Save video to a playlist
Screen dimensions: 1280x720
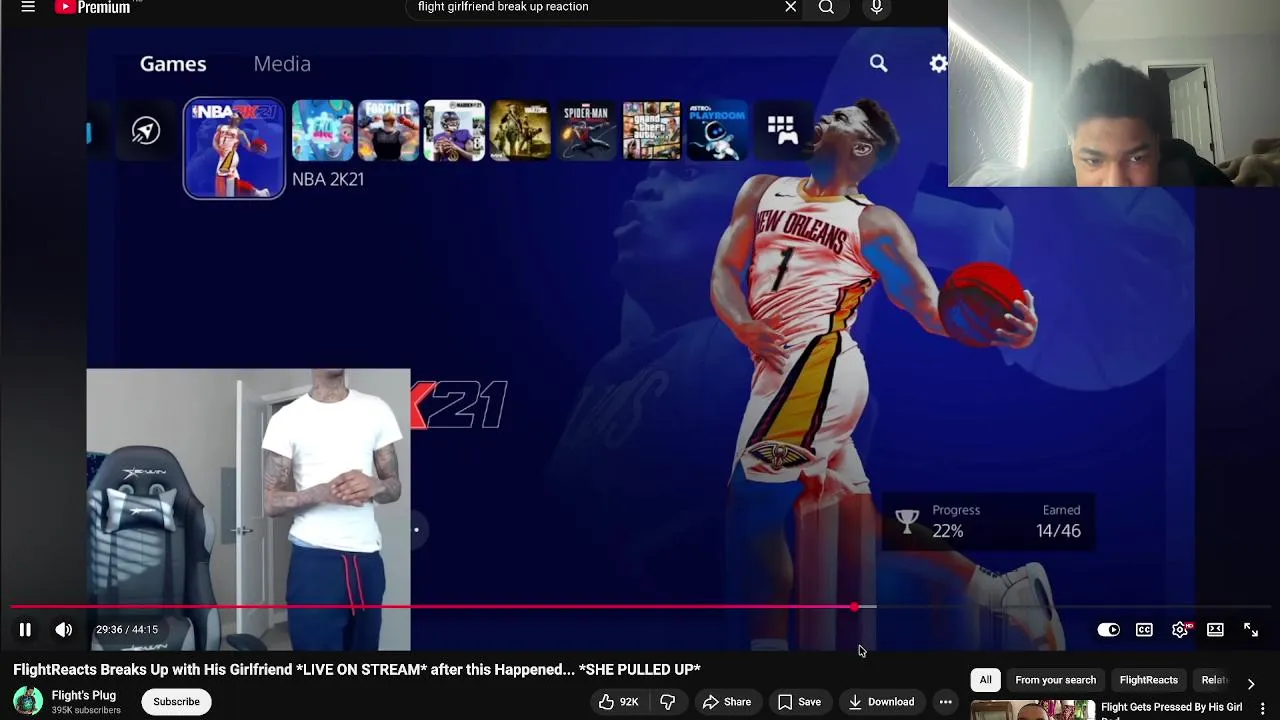799,702
